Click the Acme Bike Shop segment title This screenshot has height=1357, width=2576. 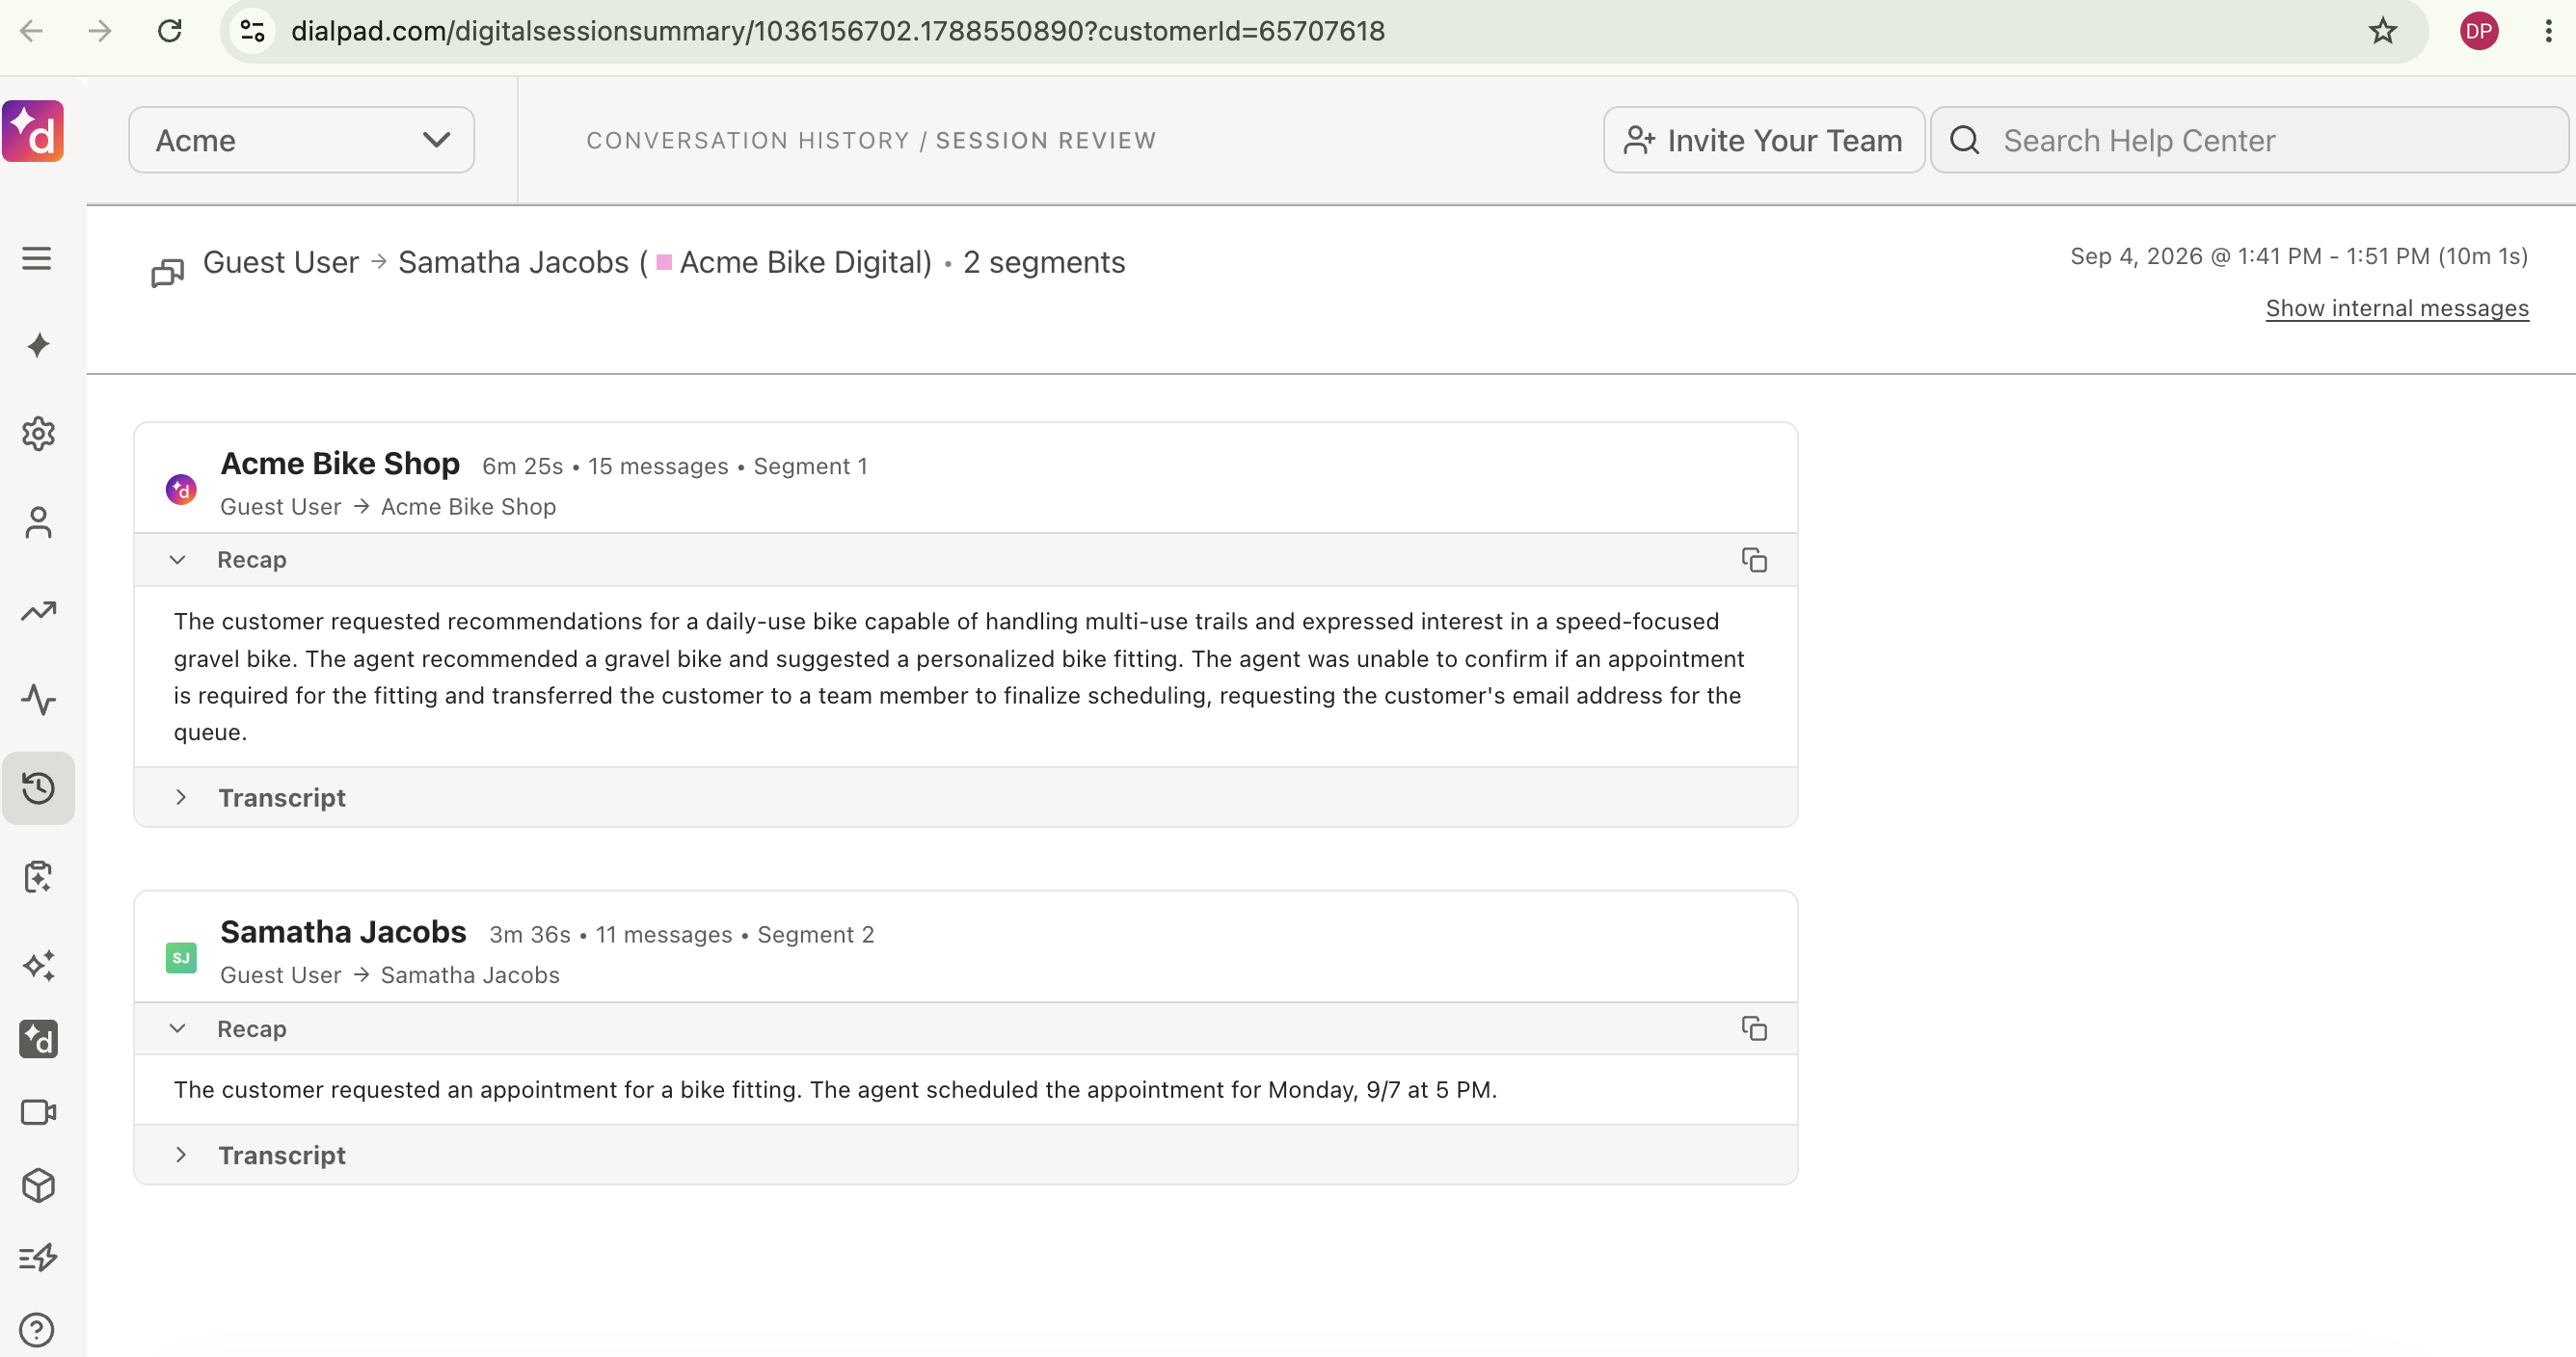(340, 464)
